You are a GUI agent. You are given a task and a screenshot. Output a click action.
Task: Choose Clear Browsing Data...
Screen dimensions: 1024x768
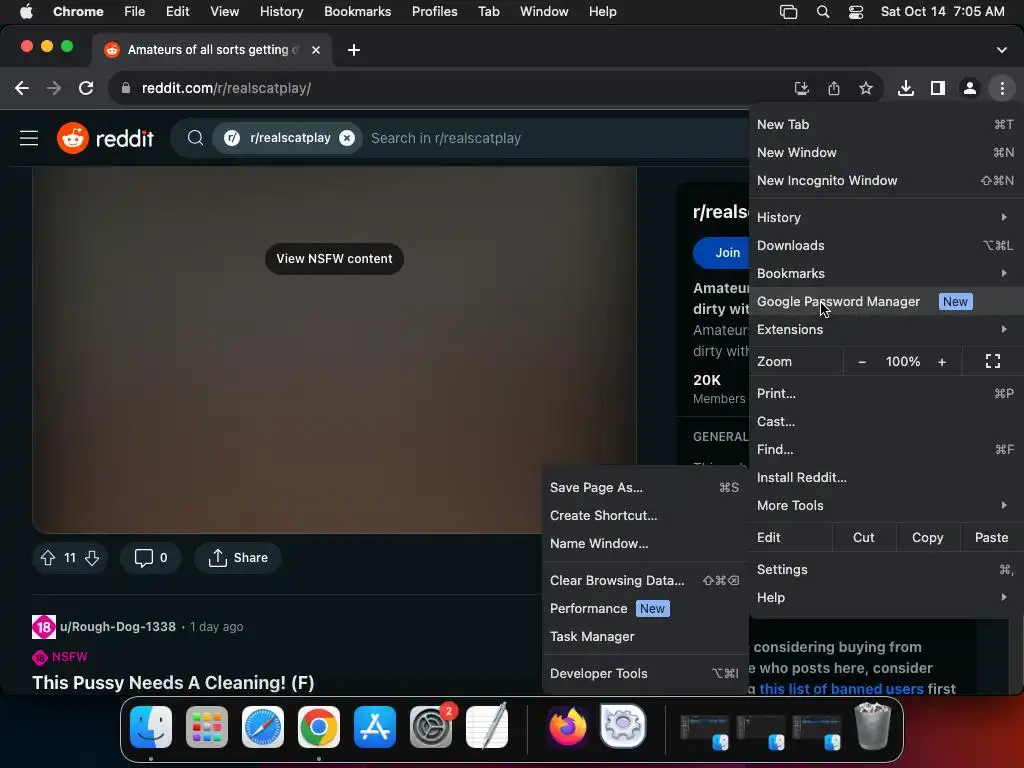645,581
